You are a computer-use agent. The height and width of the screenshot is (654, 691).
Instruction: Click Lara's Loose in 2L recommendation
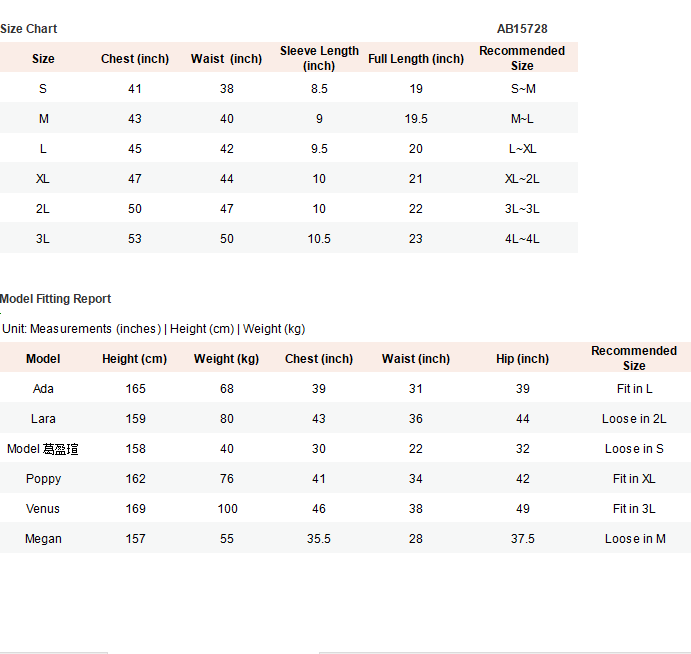pos(634,419)
